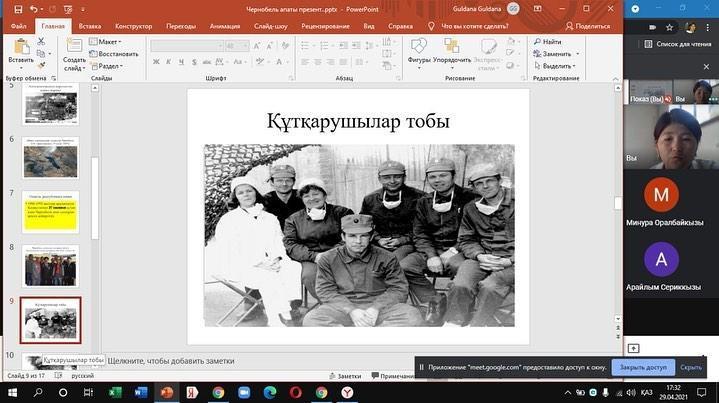
Task: Click the Windows search icon on taskbar
Action: click(x=36, y=394)
